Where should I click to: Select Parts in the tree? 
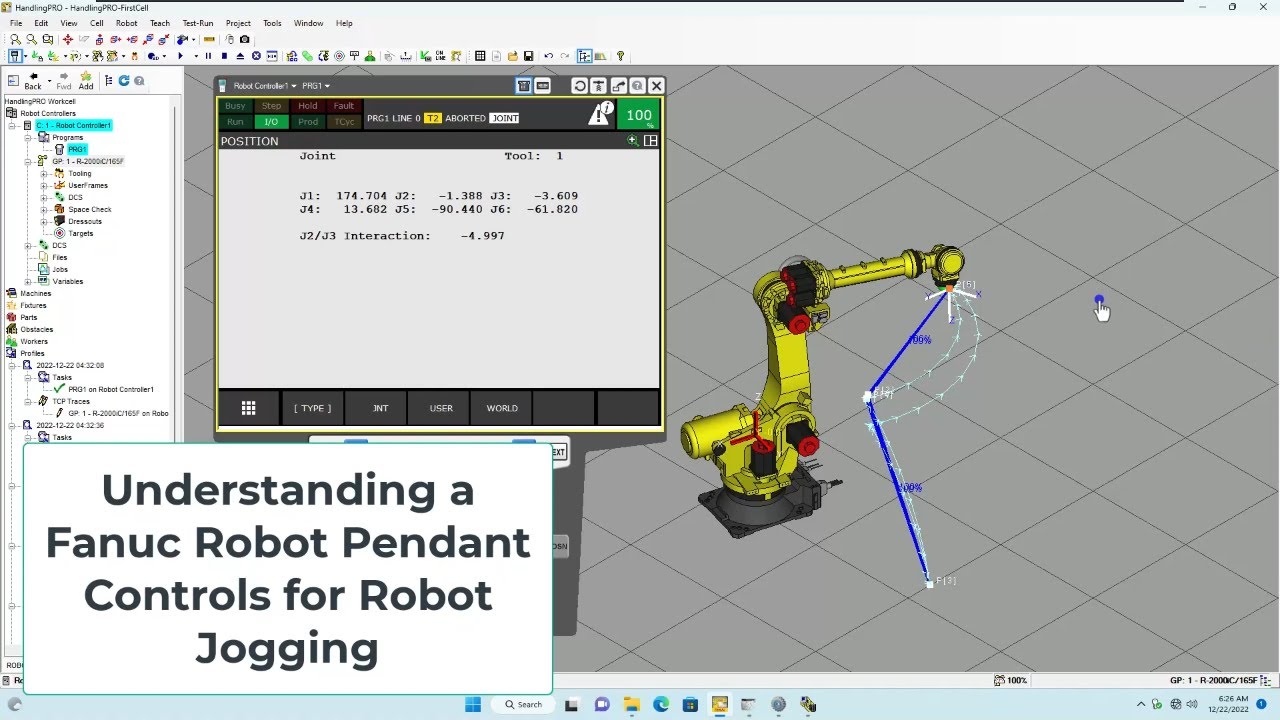[29, 317]
